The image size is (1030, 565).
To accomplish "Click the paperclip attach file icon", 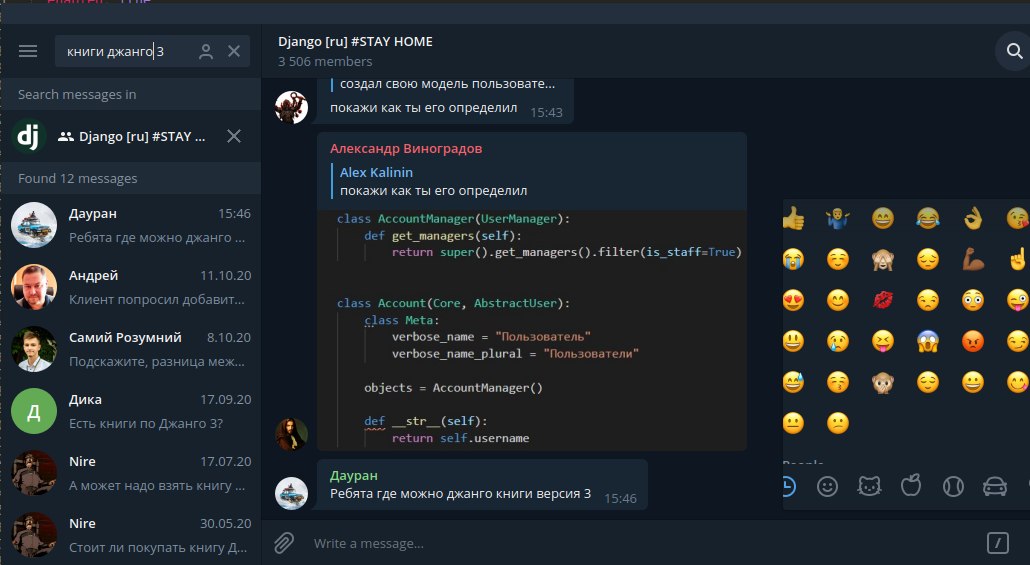I will pos(284,543).
